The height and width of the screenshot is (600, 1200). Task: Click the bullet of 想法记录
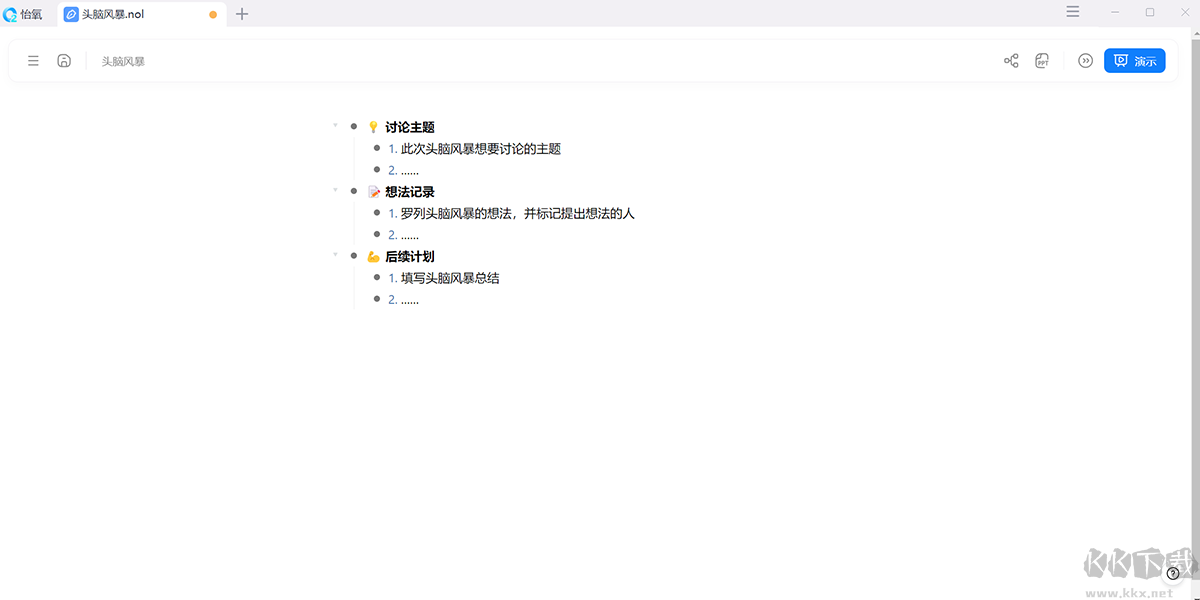354,191
